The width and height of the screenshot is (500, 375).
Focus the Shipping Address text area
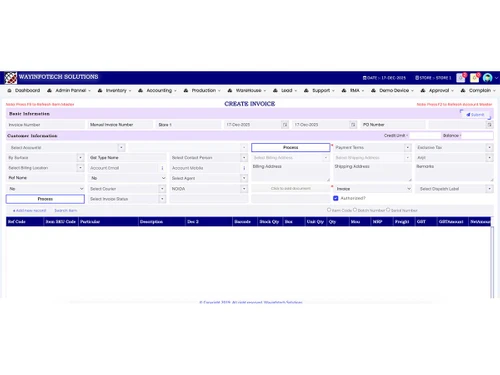pyautogui.click(x=373, y=172)
